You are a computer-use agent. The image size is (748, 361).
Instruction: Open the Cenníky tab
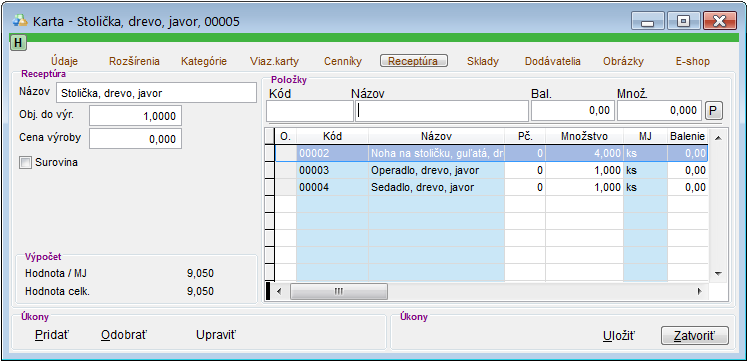point(343,61)
